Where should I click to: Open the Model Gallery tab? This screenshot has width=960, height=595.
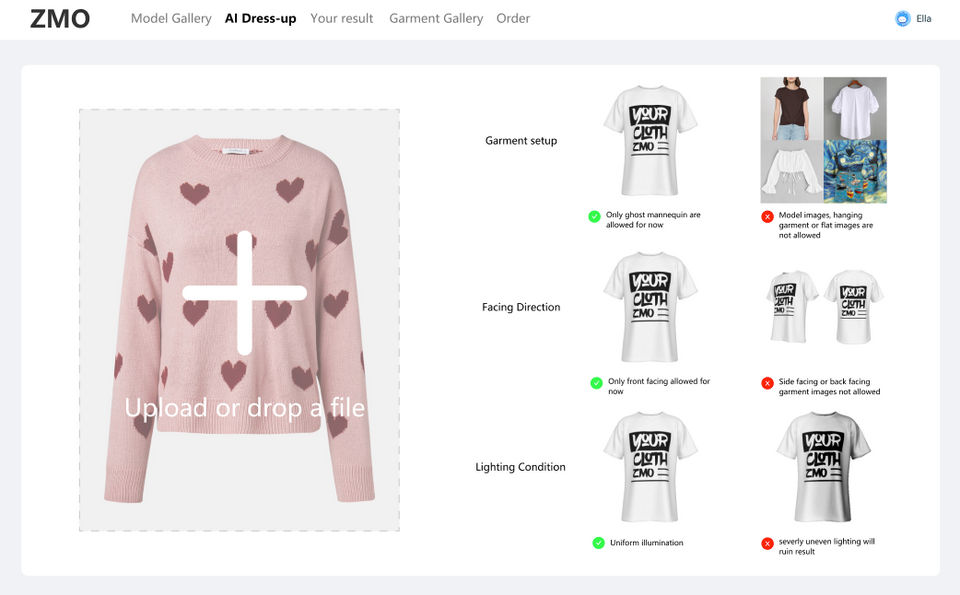point(171,18)
